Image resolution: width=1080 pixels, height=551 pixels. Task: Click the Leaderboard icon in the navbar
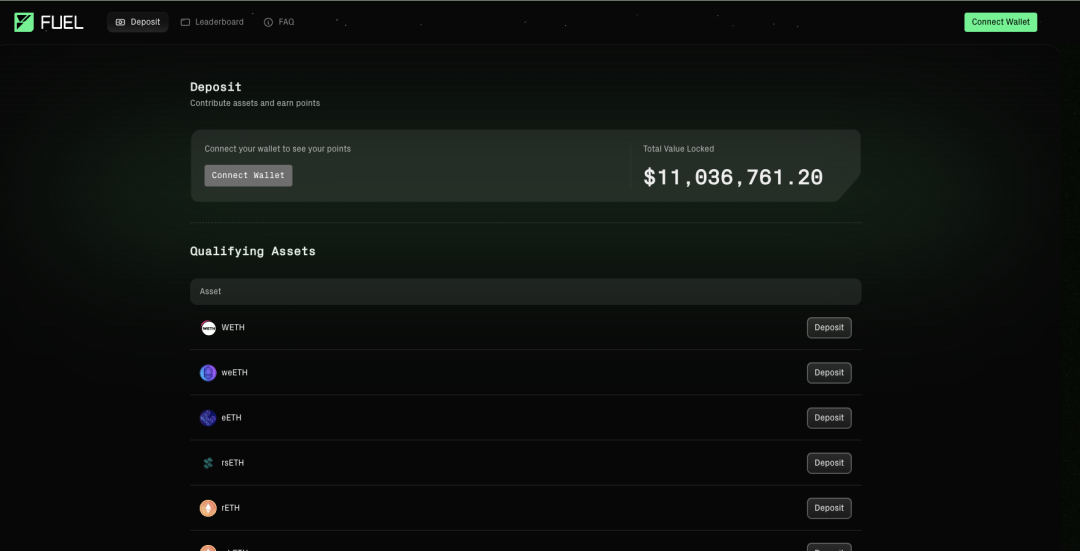tap(185, 22)
